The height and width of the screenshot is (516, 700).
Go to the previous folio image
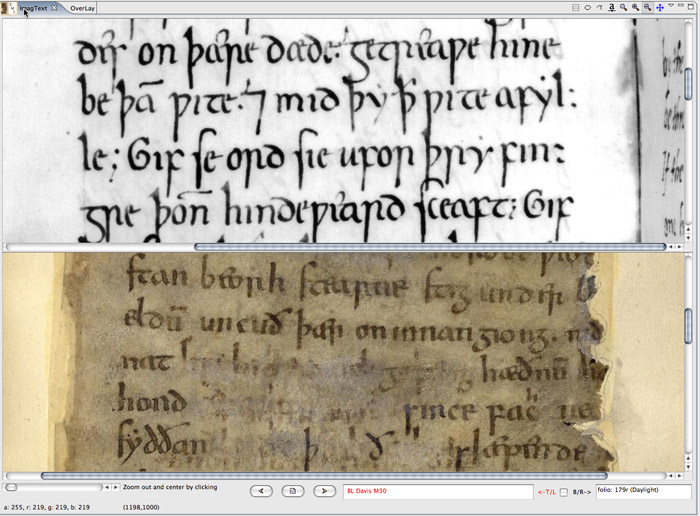click(x=262, y=491)
